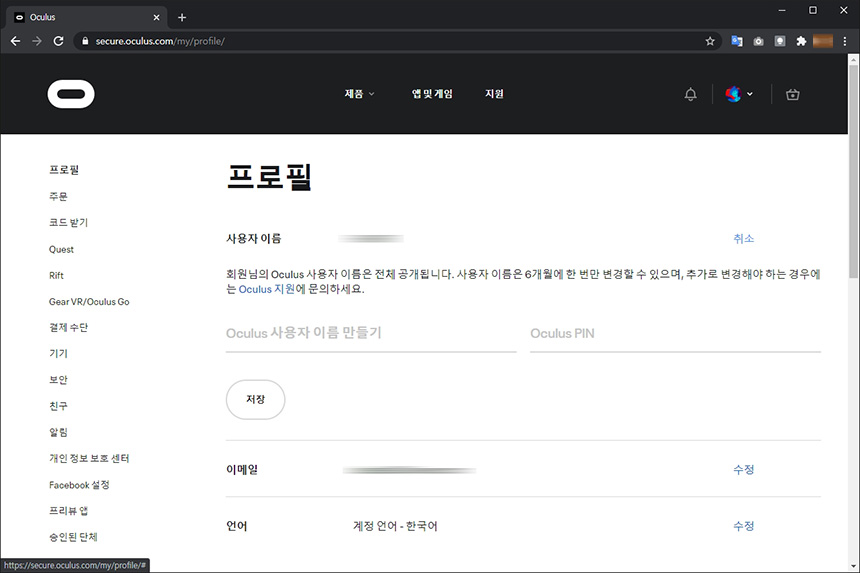Open 결제 수단 in sidebar
Screen dimensions: 860x573
[69, 327]
